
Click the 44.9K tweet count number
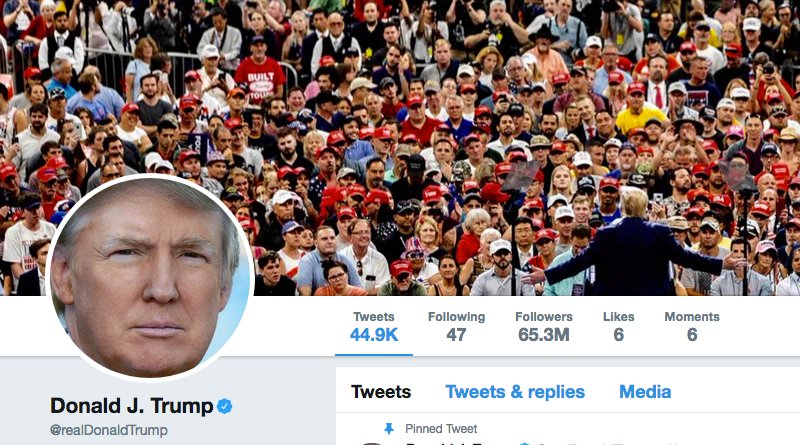coord(374,335)
